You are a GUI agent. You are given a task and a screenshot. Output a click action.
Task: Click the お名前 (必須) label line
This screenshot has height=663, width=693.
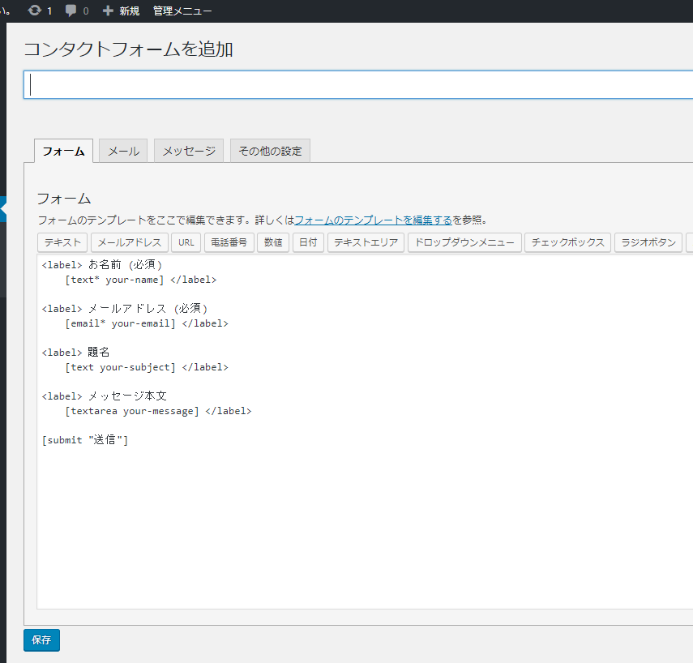[x=102, y=265]
